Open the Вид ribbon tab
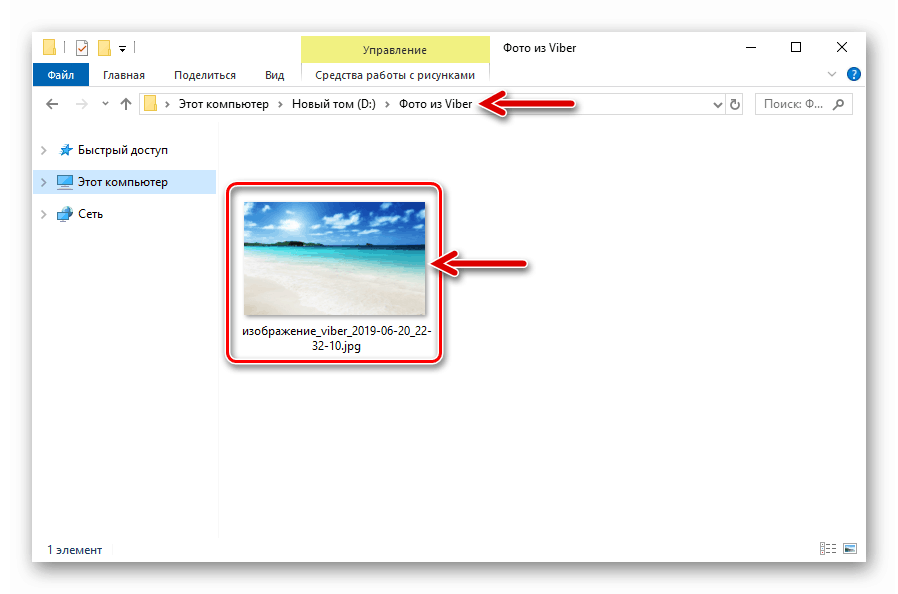 coord(274,75)
